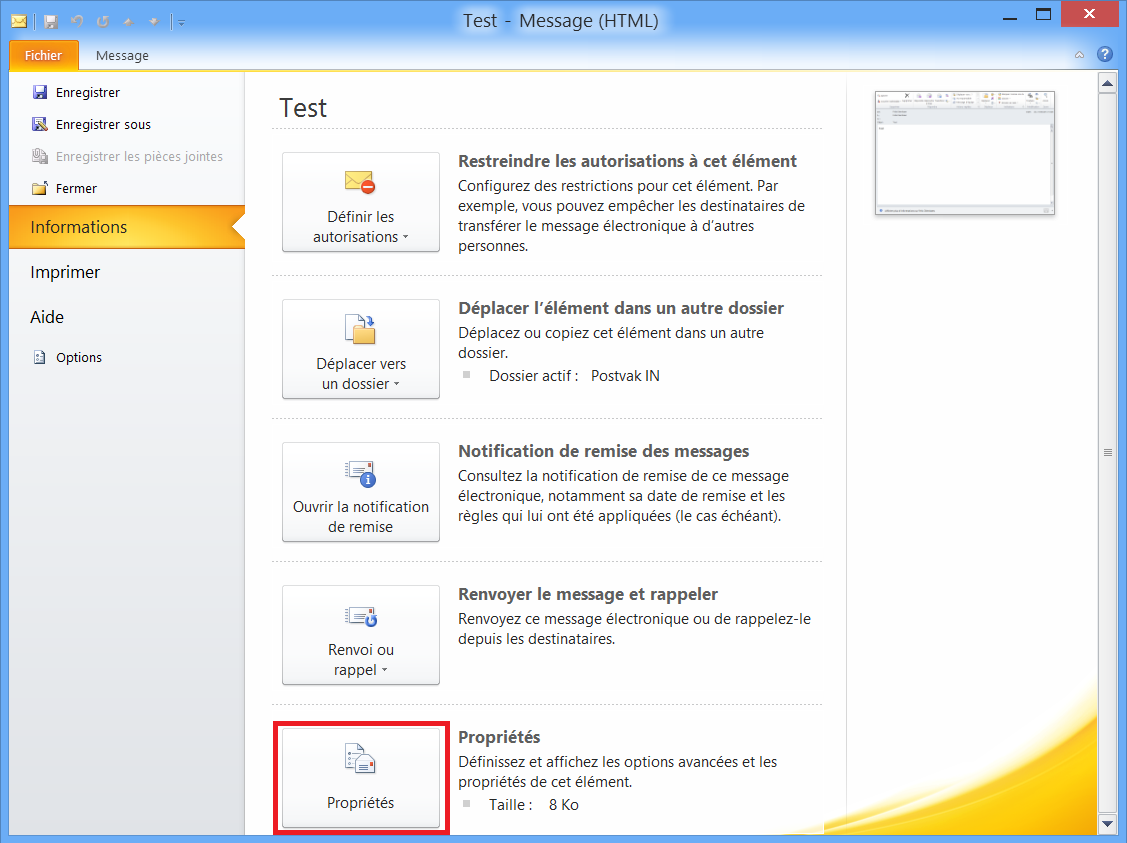Click Ouvrir la notification de remise button
The width and height of the screenshot is (1127, 843).
[x=361, y=492]
